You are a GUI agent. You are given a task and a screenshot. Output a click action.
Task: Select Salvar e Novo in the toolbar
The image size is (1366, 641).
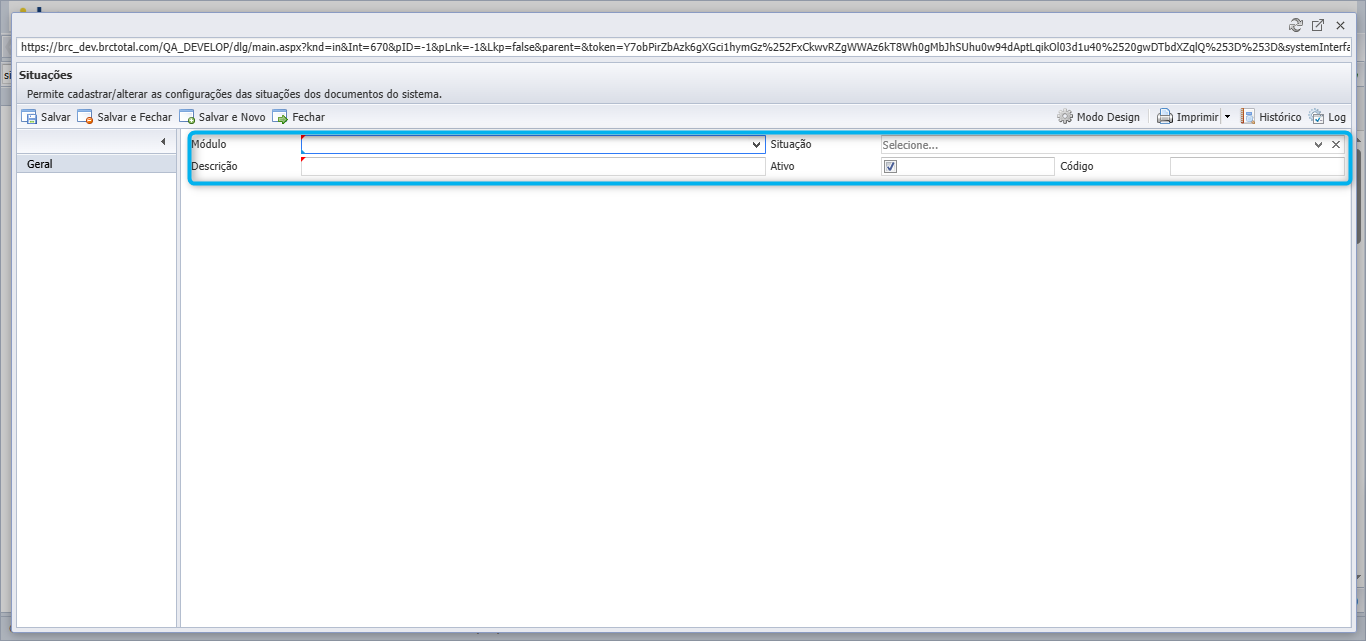pyautogui.click(x=222, y=117)
